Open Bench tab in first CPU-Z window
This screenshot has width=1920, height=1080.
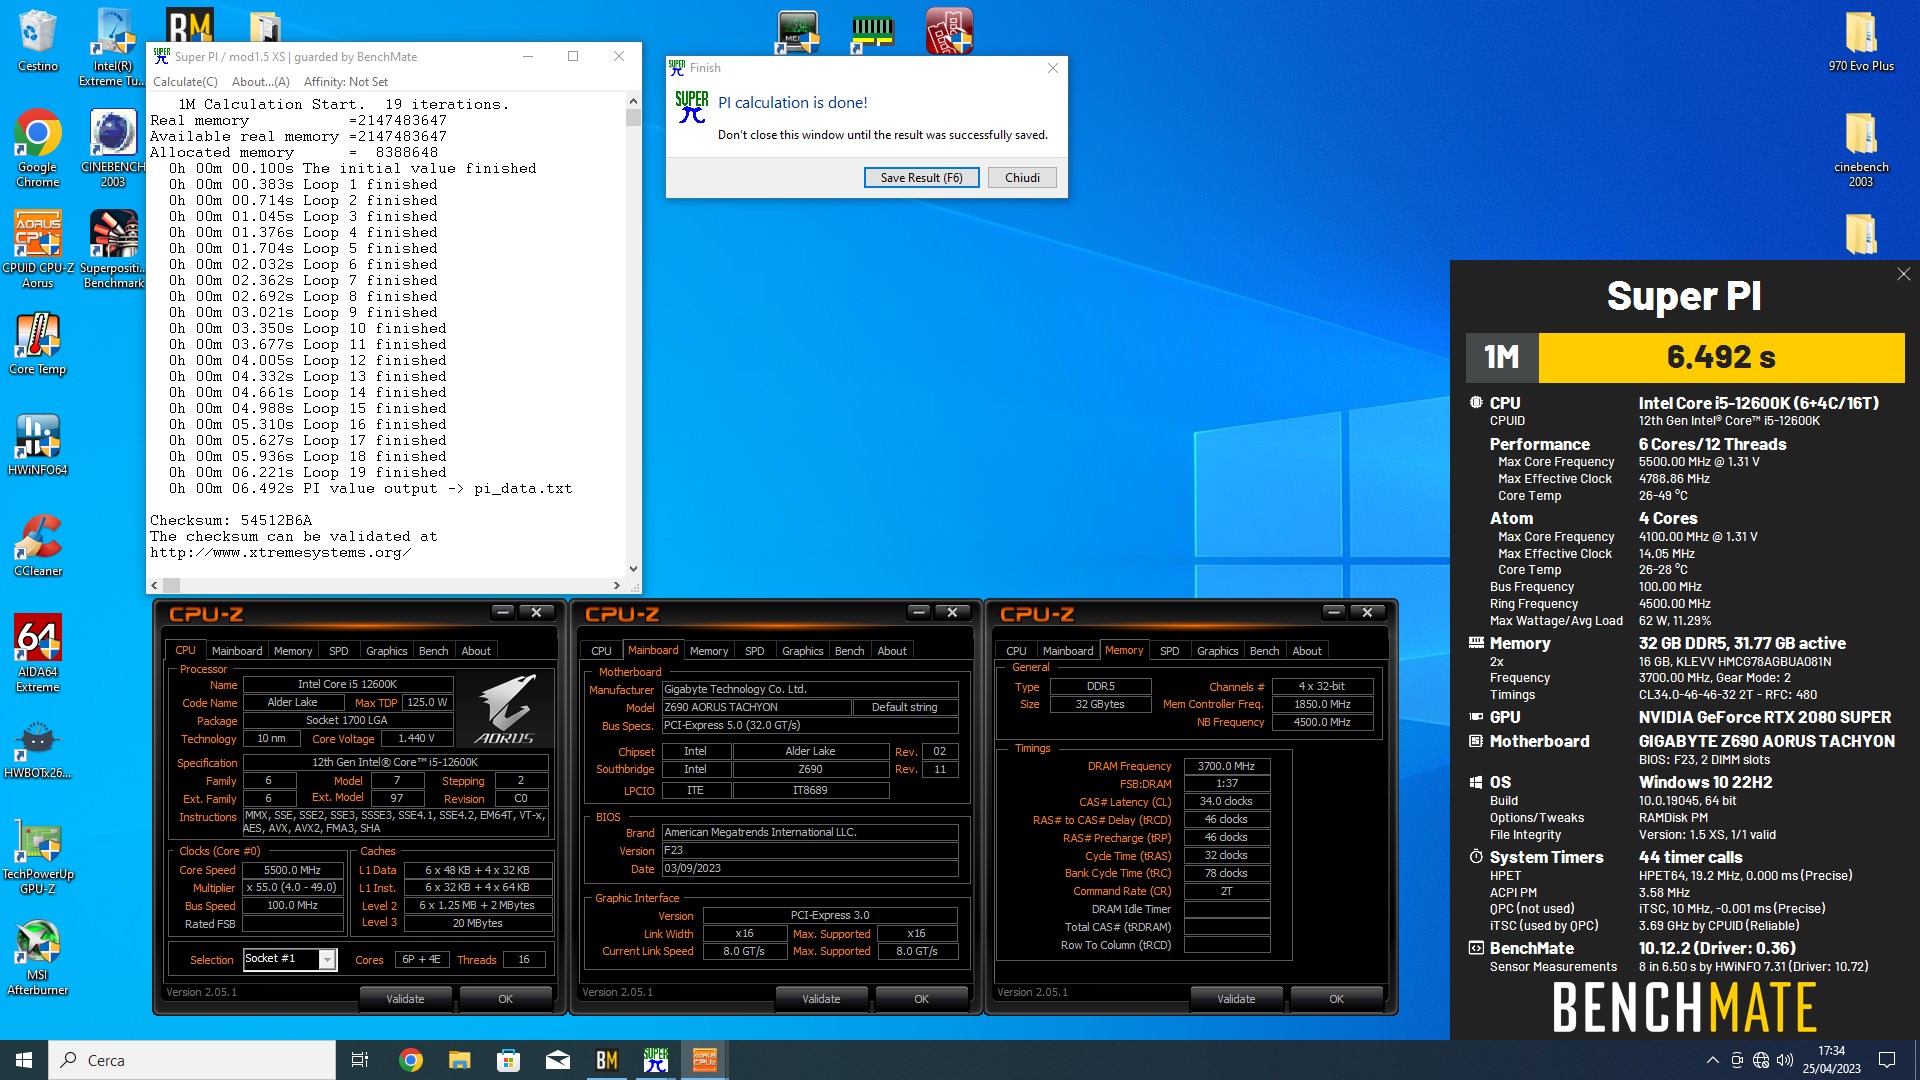point(433,651)
